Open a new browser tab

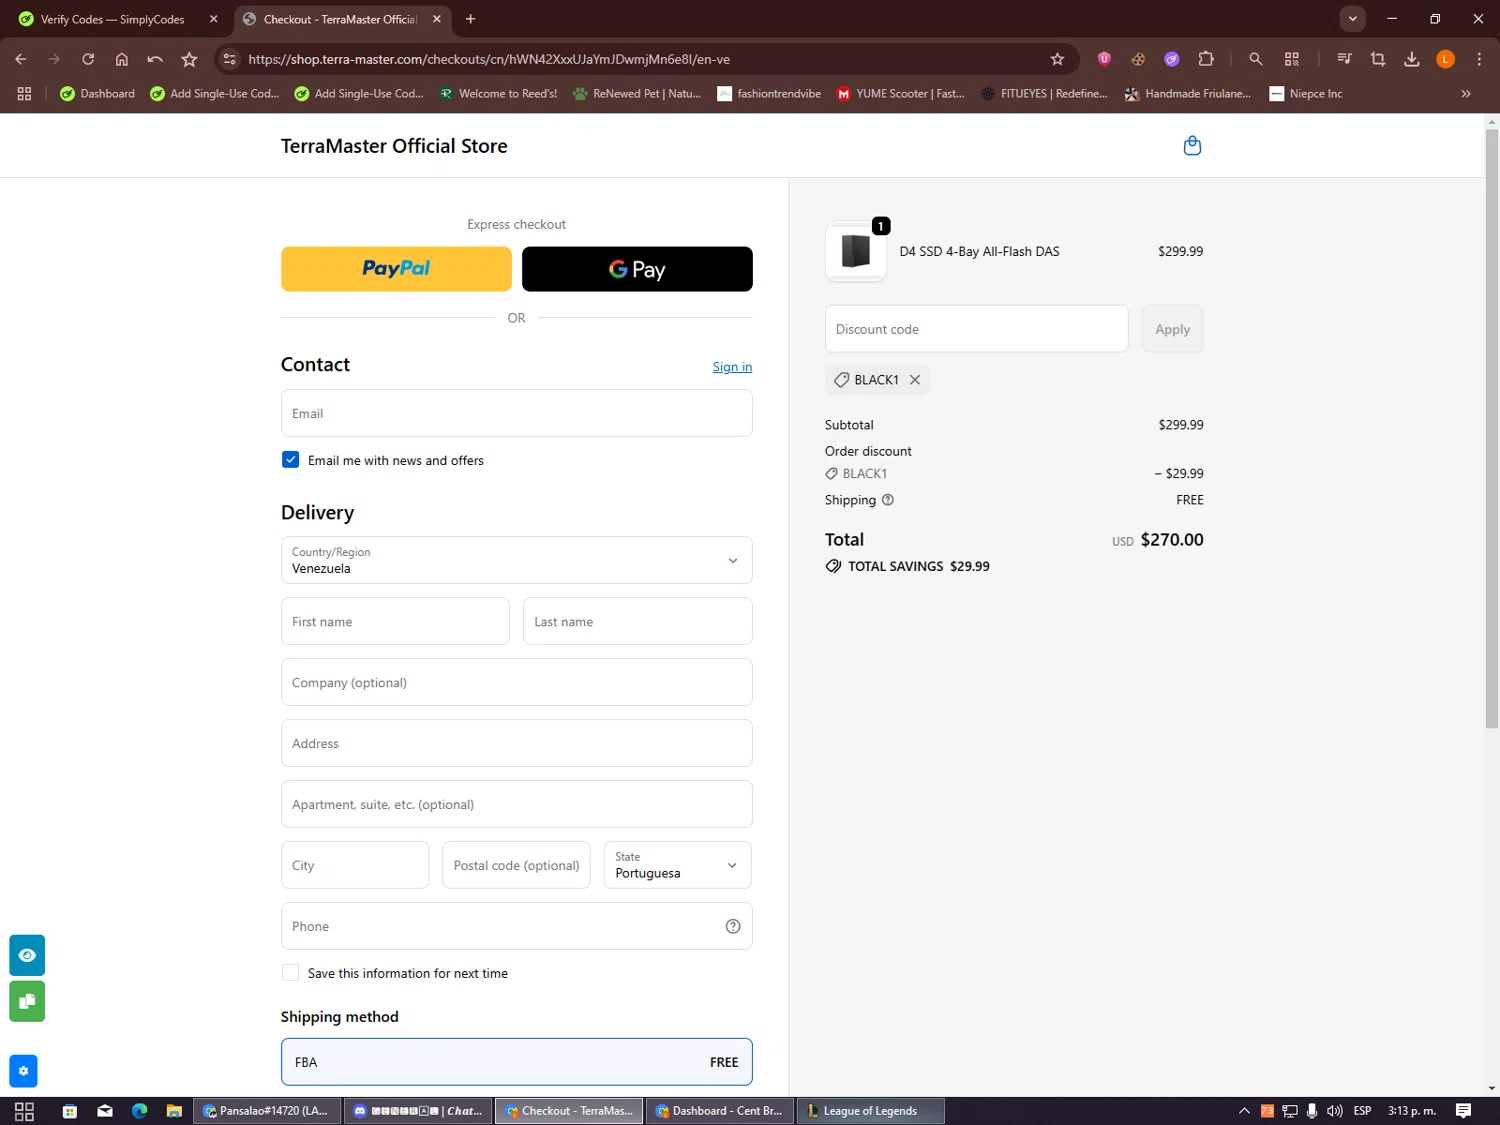coord(470,19)
